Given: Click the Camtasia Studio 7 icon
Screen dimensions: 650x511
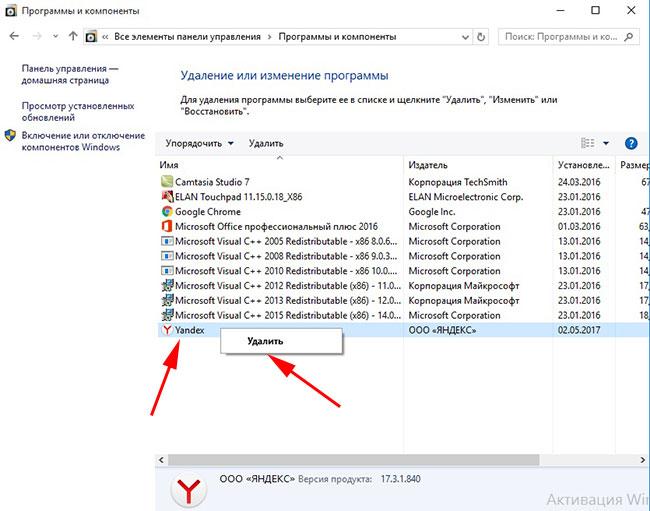Looking at the screenshot, I should (x=167, y=182).
